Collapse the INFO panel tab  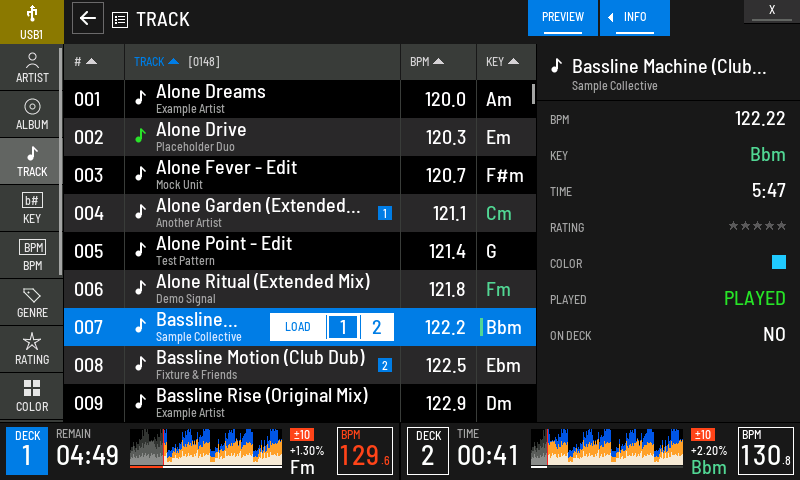(x=635, y=18)
